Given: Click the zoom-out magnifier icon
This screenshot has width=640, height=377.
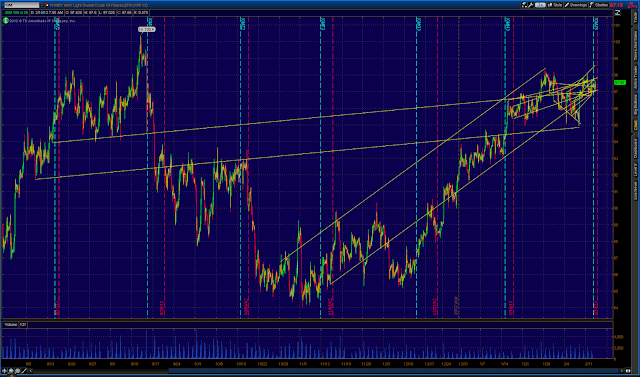Looking at the screenshot, I should pos(18,371).
